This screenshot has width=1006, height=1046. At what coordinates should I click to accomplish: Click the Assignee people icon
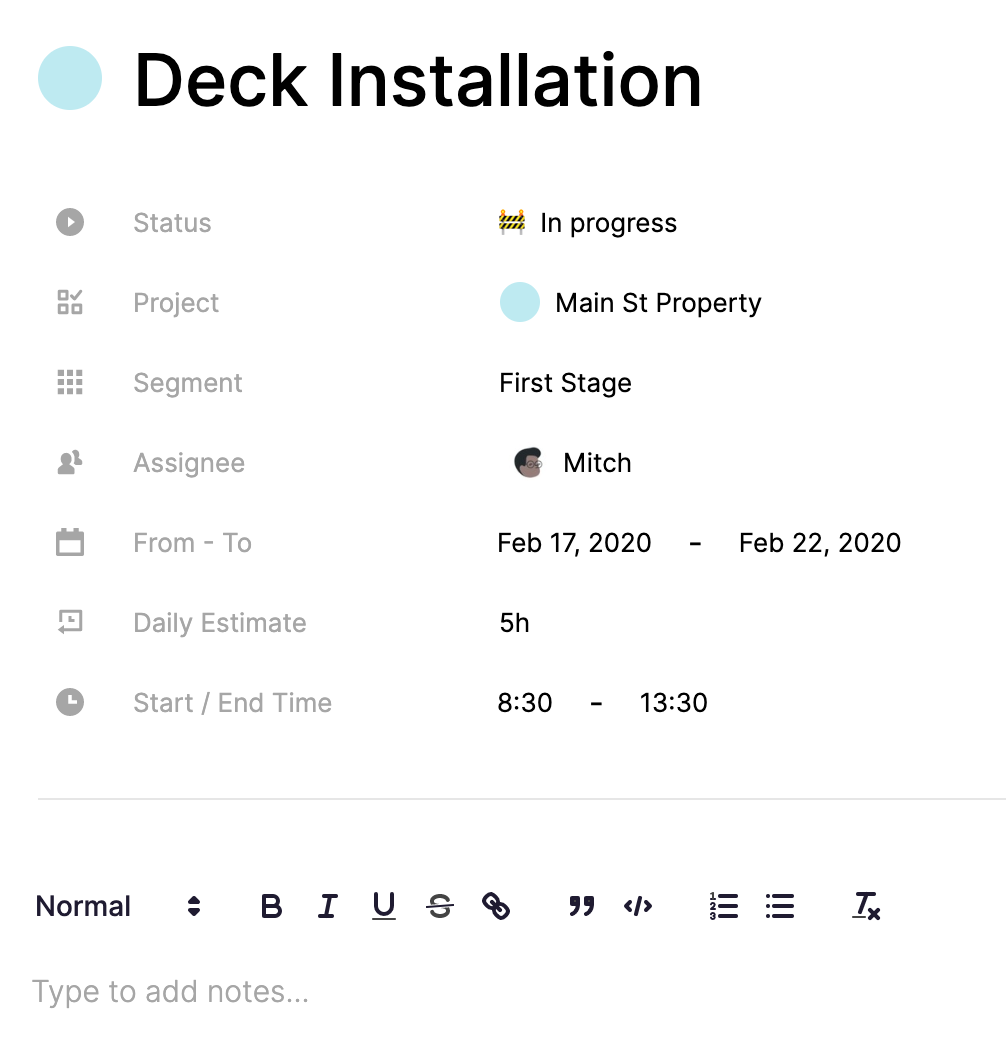point(69,462)
